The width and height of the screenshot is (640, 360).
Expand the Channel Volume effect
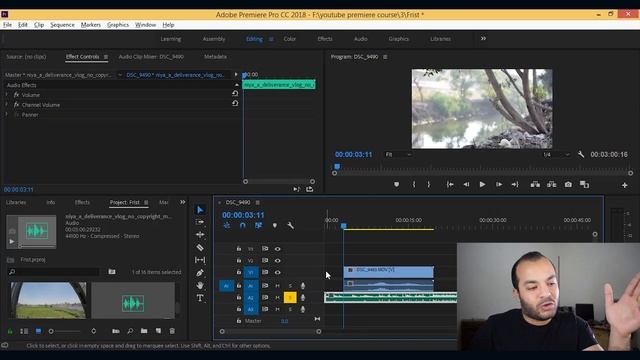(x=7, y=105)
